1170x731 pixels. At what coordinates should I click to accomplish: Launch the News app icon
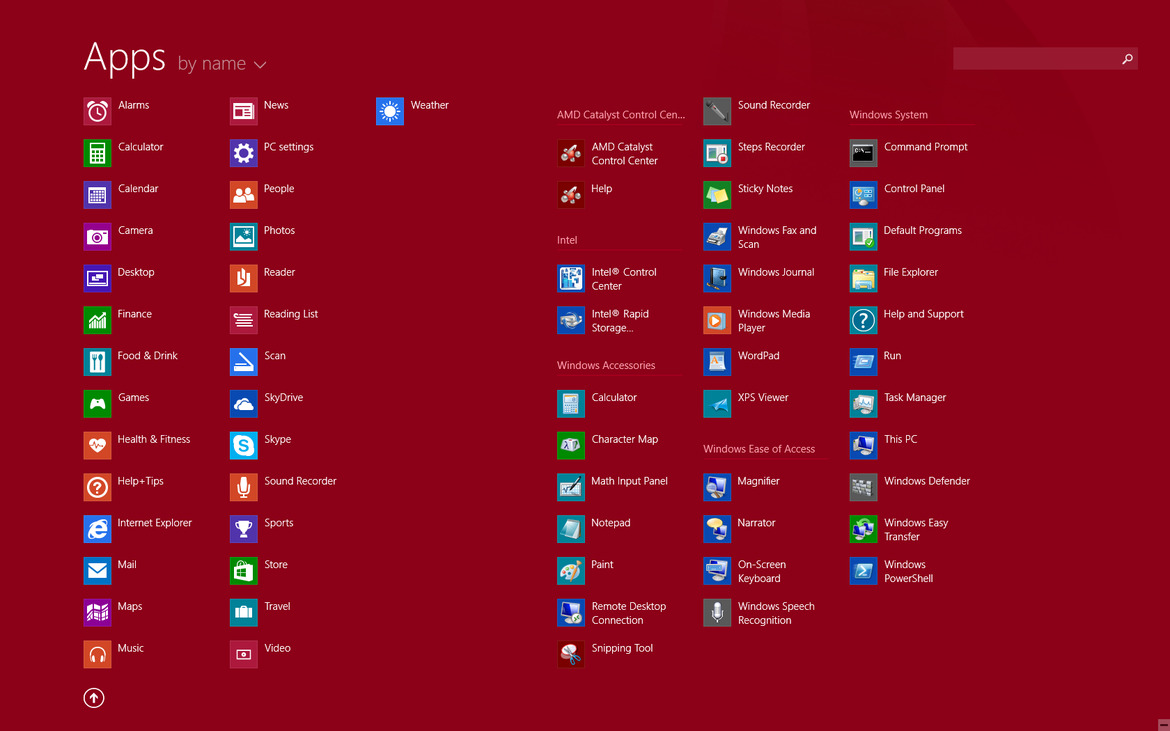pos(243,111)
